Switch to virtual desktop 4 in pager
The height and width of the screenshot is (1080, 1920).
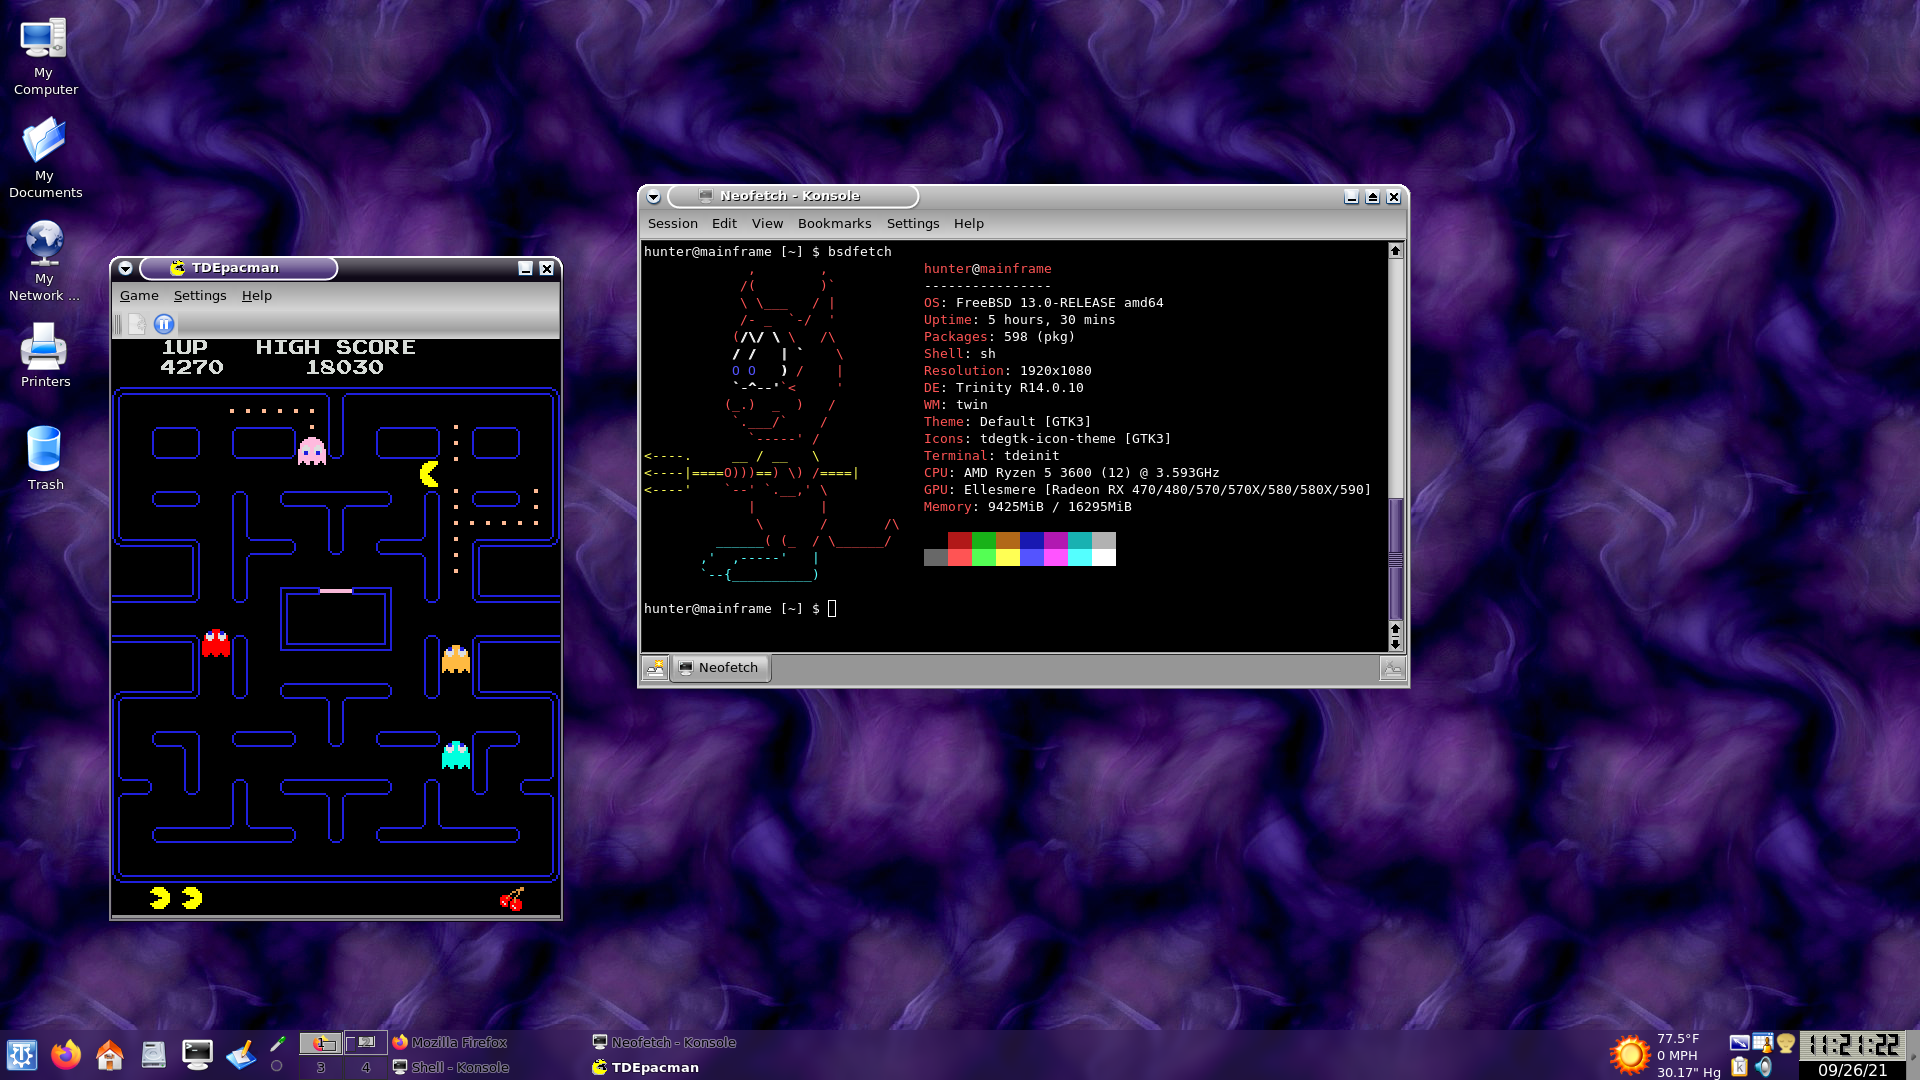tap(366, 1068)
